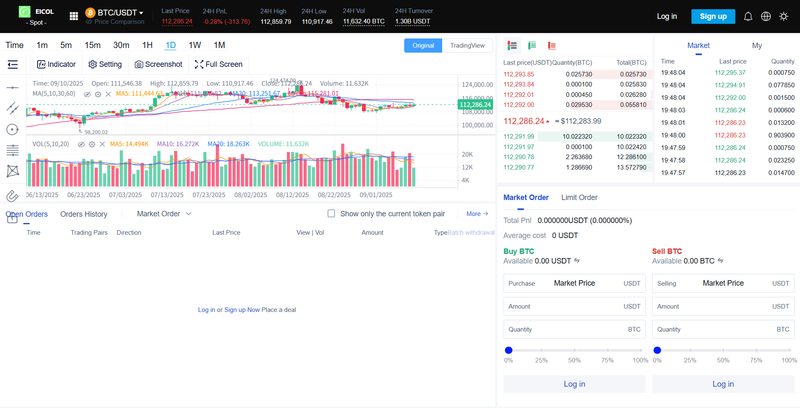Open chart Setting
This screenshot has width=800, height=408.
tap(105, 64)
